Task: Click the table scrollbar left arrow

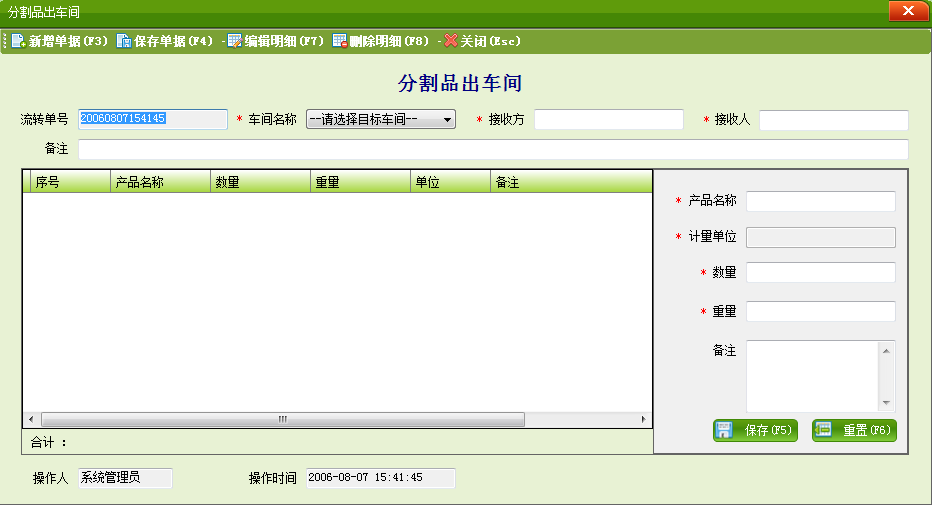Action: point(32,419)
